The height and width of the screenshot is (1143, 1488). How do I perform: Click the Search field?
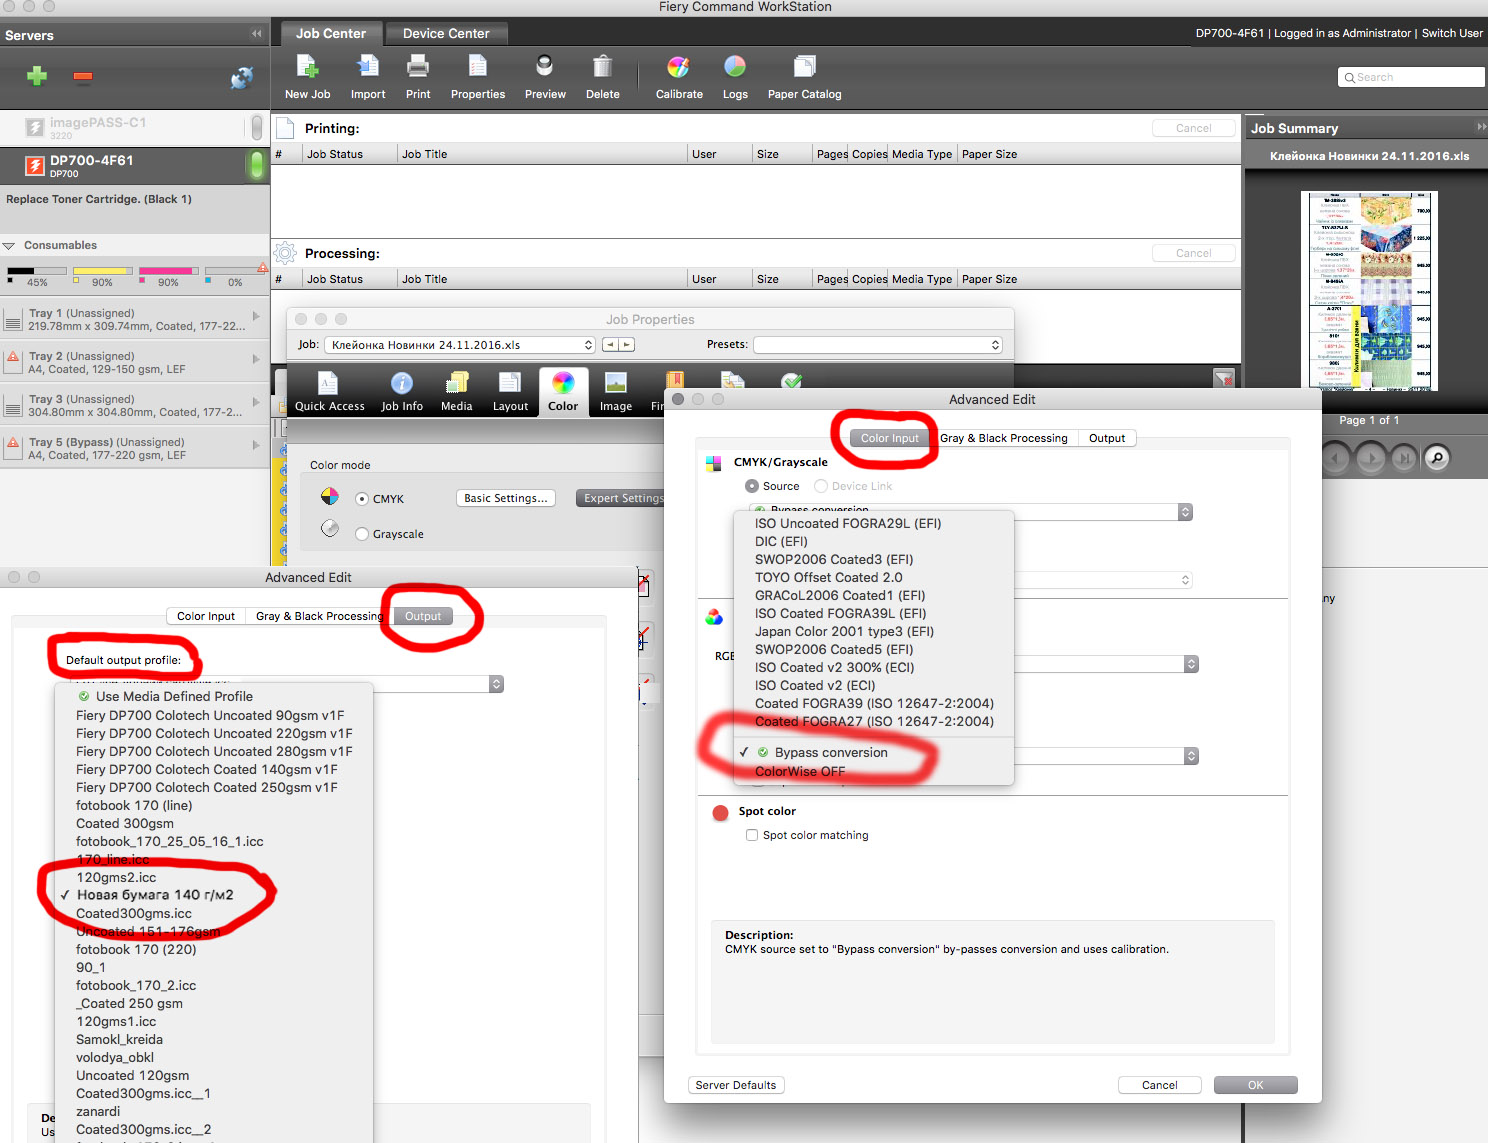1411,77
